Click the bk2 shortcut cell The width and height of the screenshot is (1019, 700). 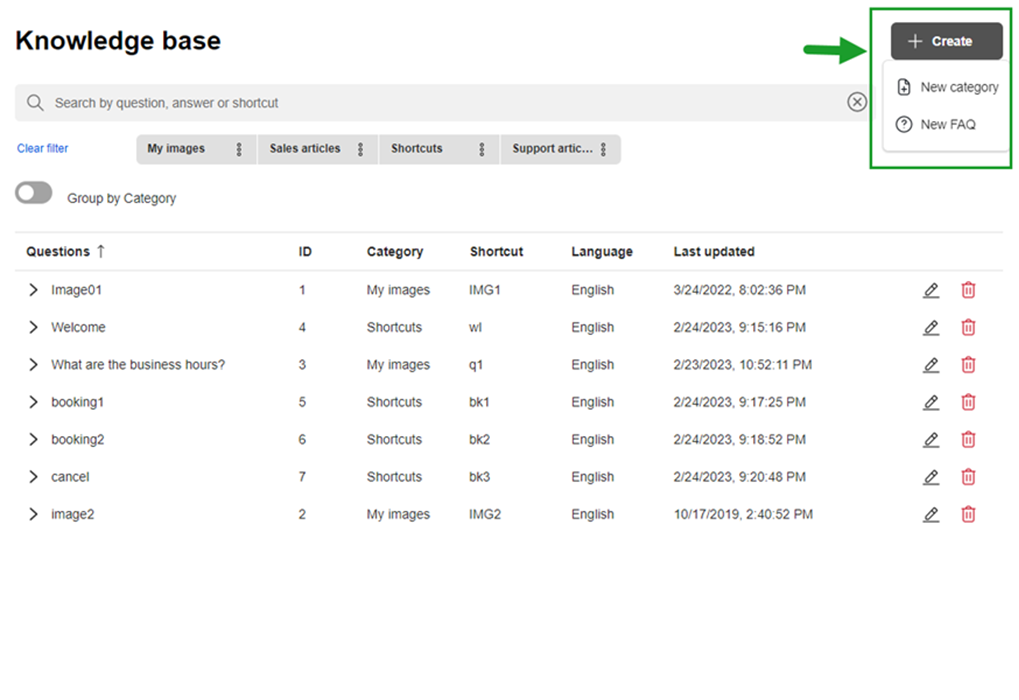tap(480, 439)
